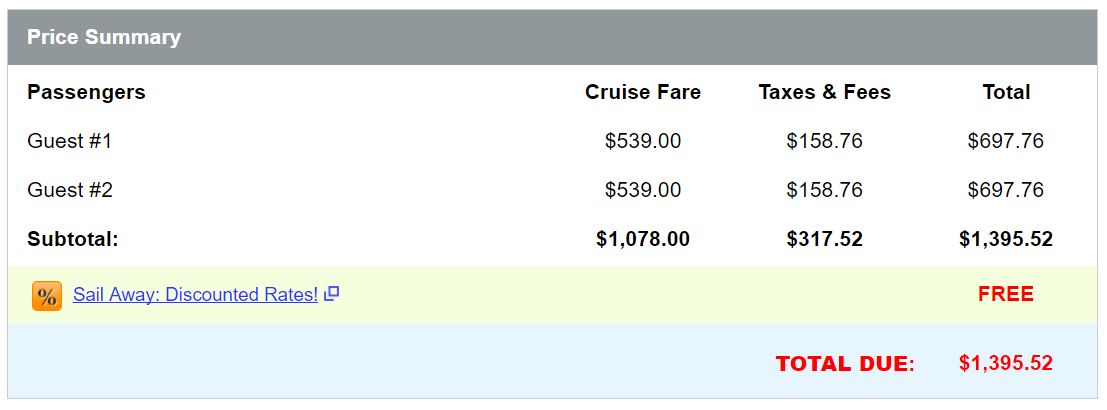The image size is (1107, 410).
Task: Click Guest #1 total $697.76
Action: click(1006, 141)
